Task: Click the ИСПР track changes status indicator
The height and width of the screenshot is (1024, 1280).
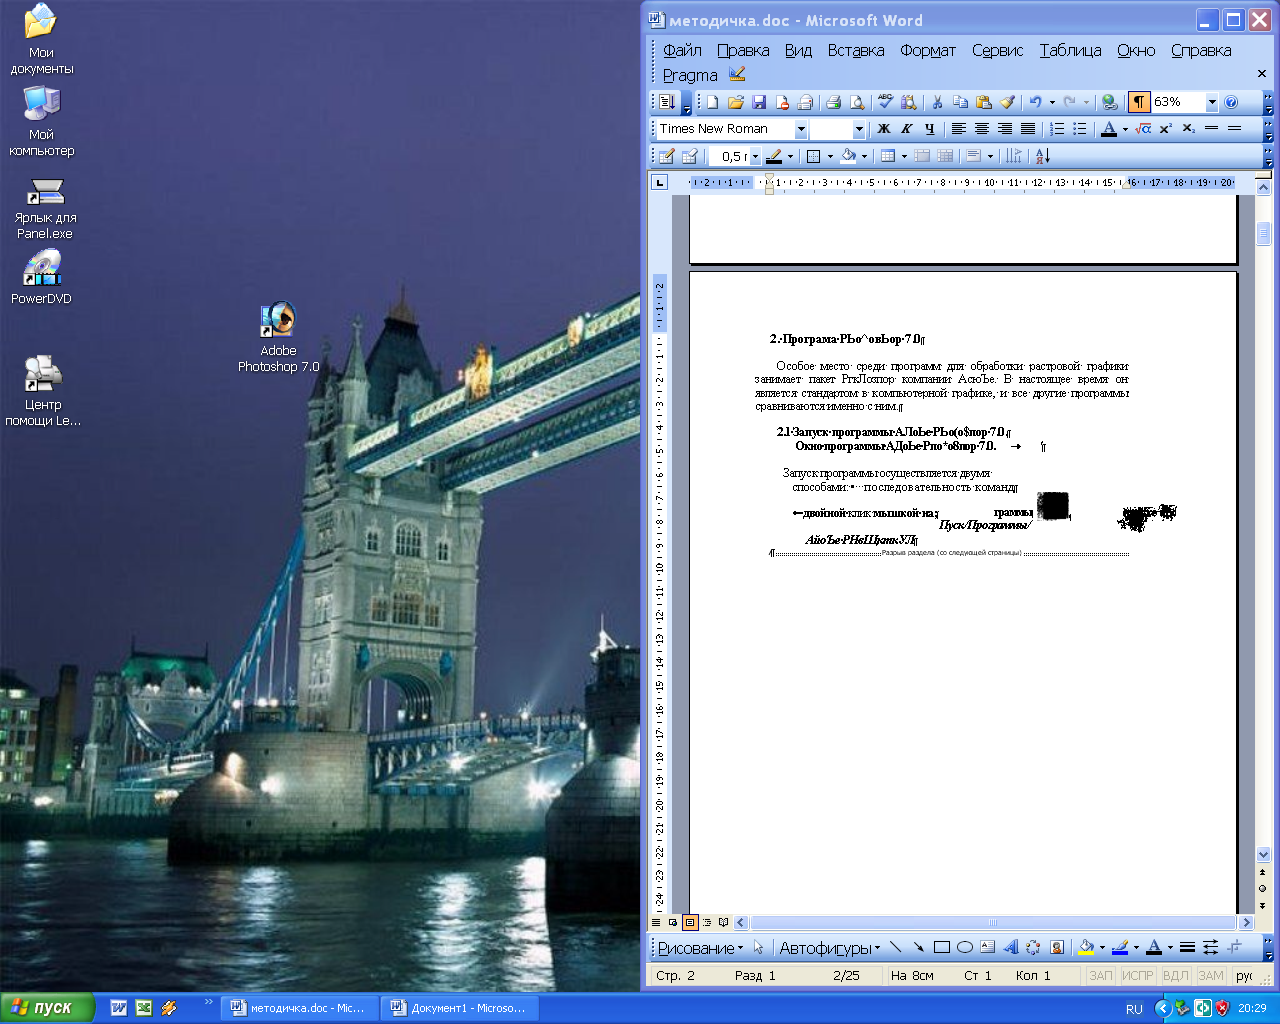Action: click(x=1137, y=975)
